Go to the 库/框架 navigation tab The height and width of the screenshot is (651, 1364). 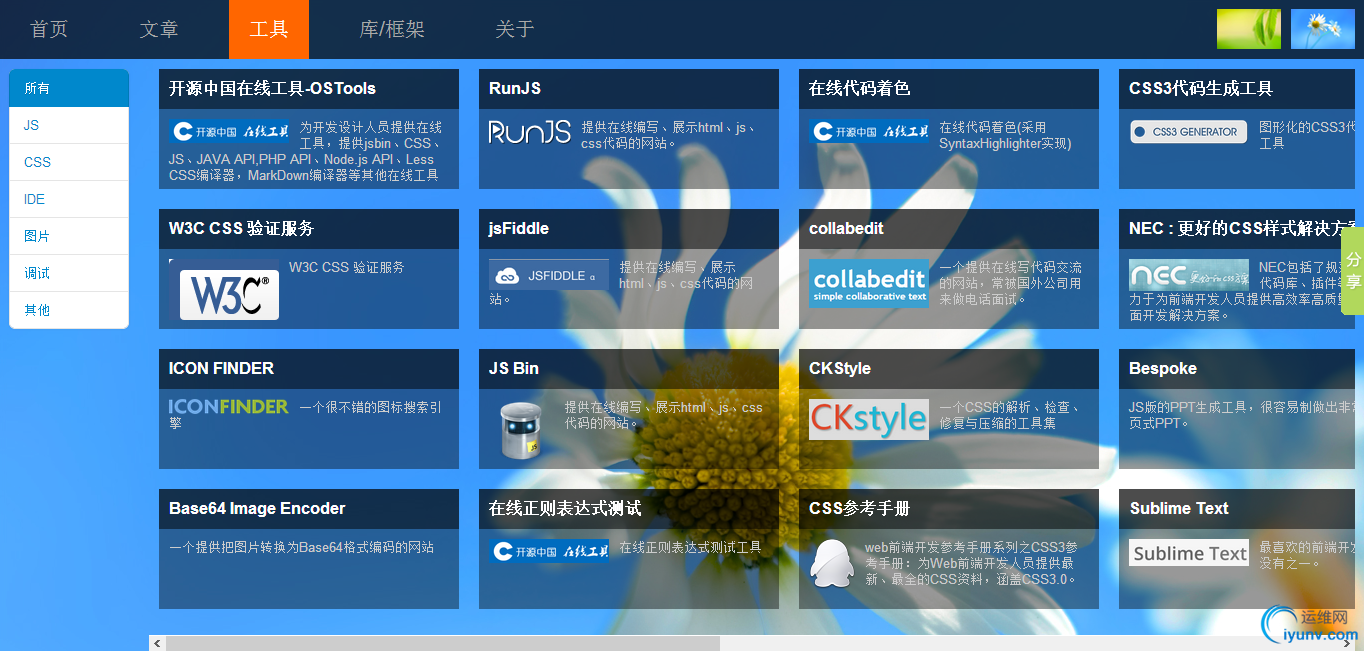click(x=392, y=29)
